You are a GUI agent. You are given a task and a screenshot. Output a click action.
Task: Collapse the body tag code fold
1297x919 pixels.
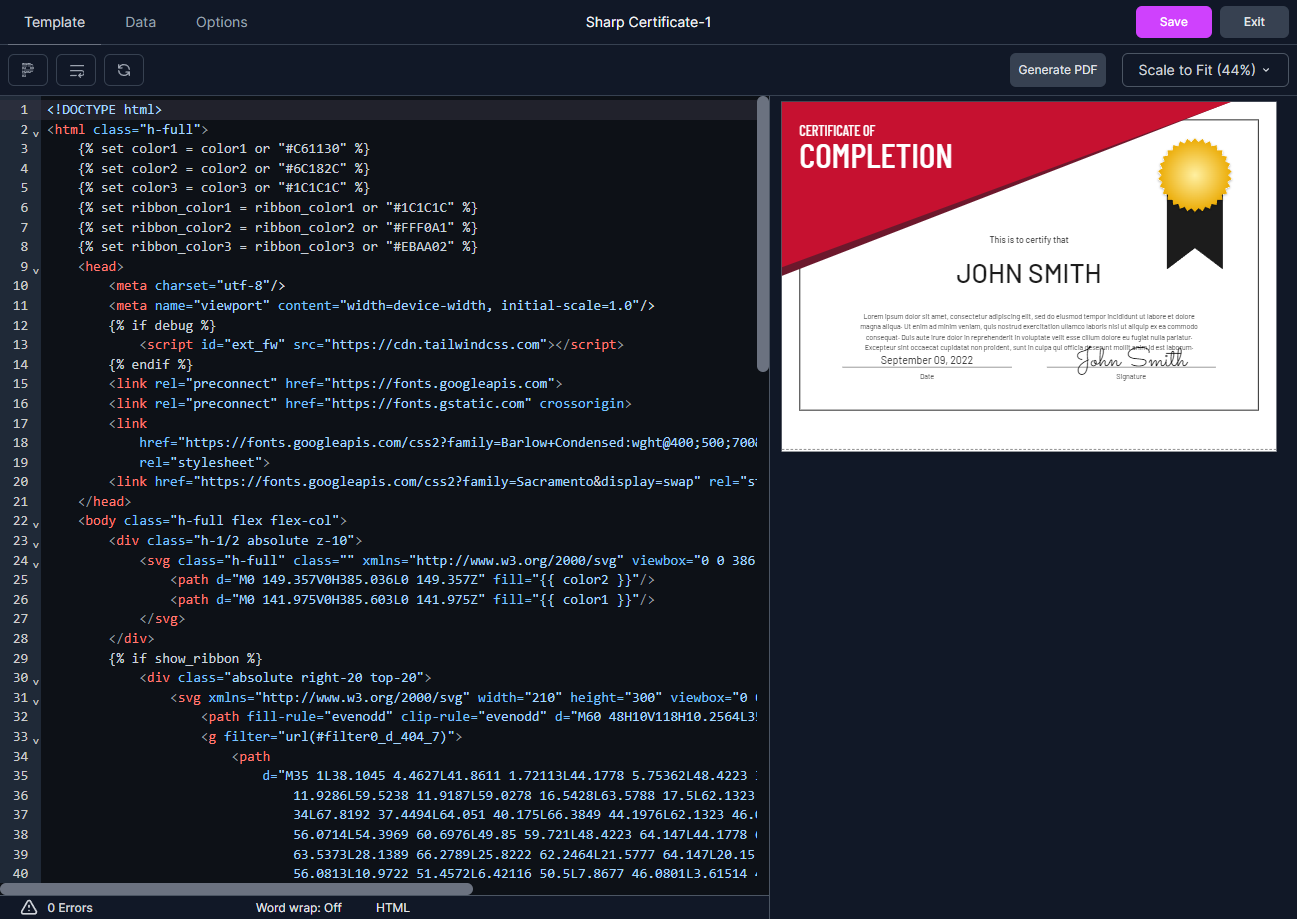36,524
